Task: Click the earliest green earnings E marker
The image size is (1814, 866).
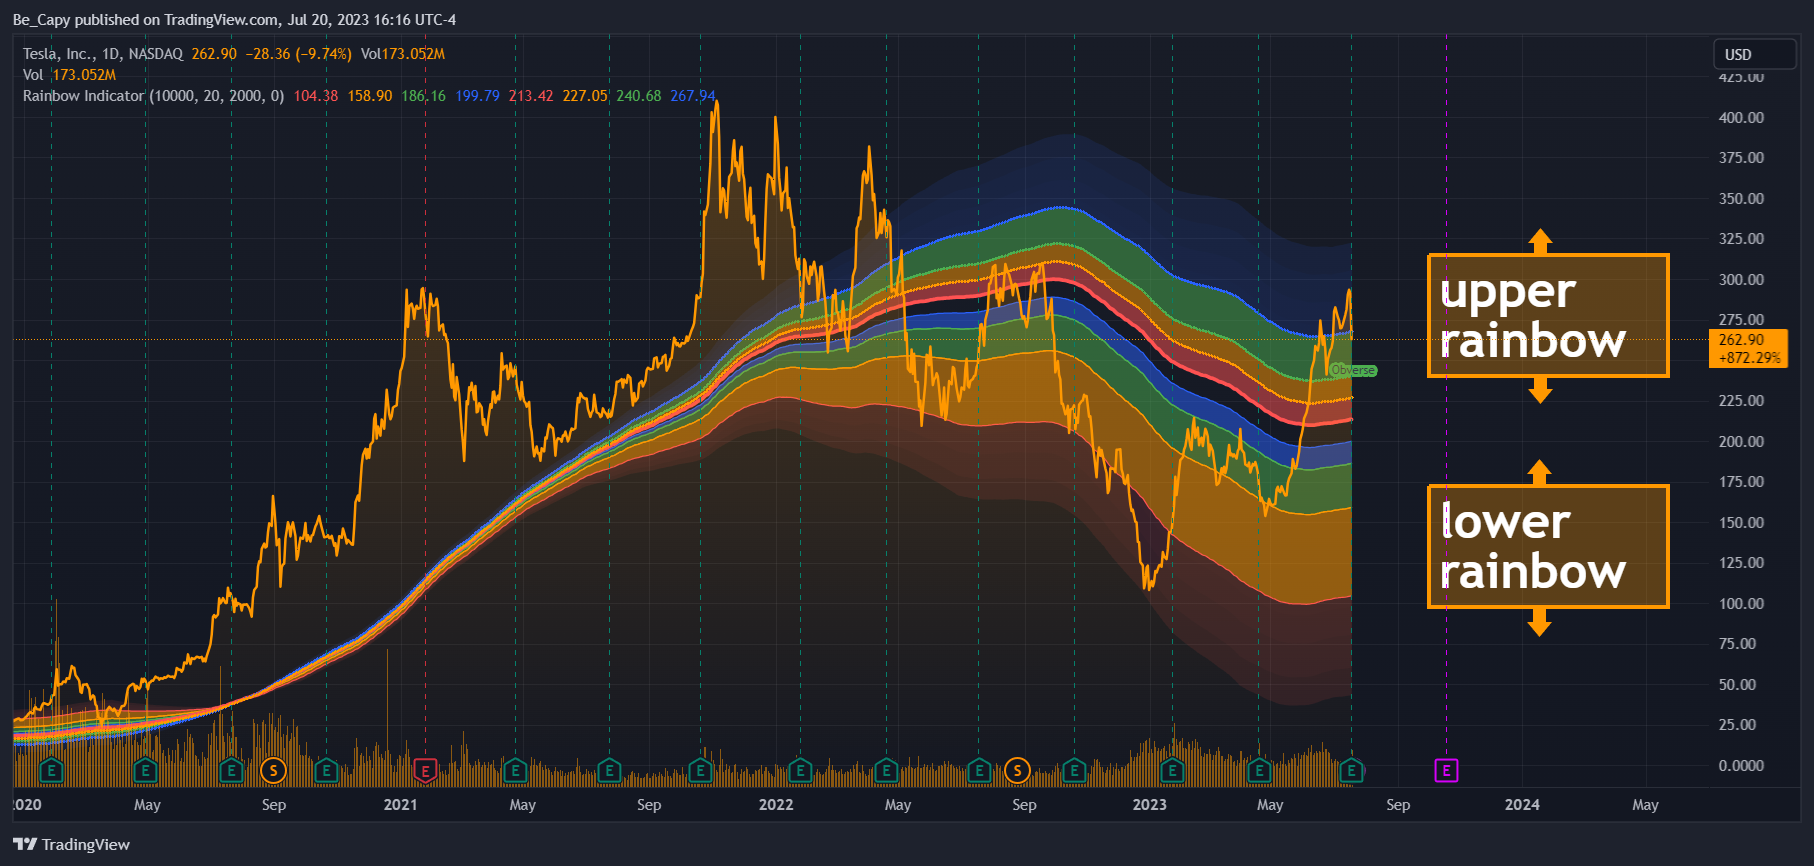Action: [x=51, y=771]
